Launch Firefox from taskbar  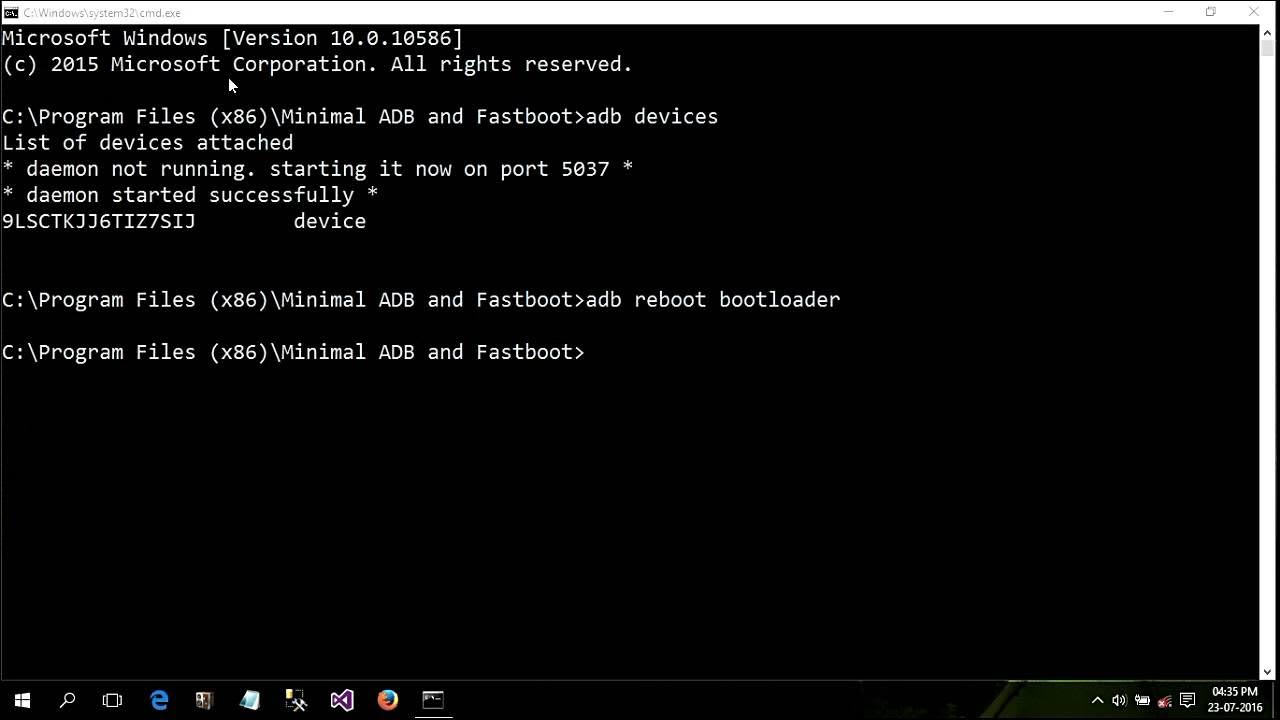pyautogui.click(x=388, y=700)
